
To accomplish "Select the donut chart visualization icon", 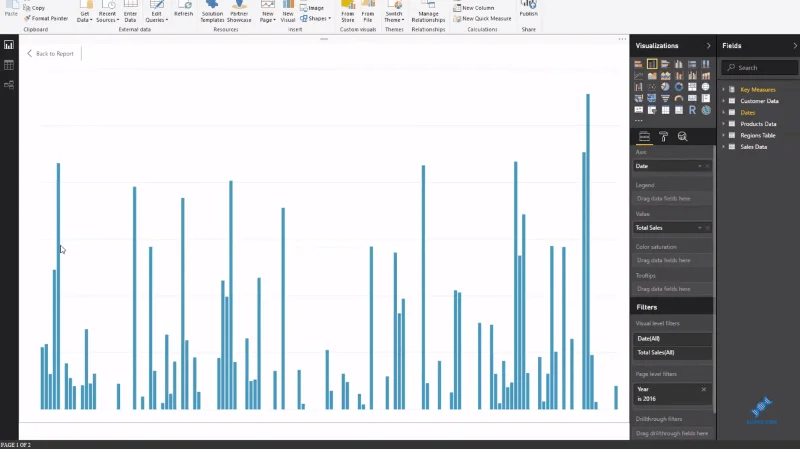I will (x=679, y=87).
